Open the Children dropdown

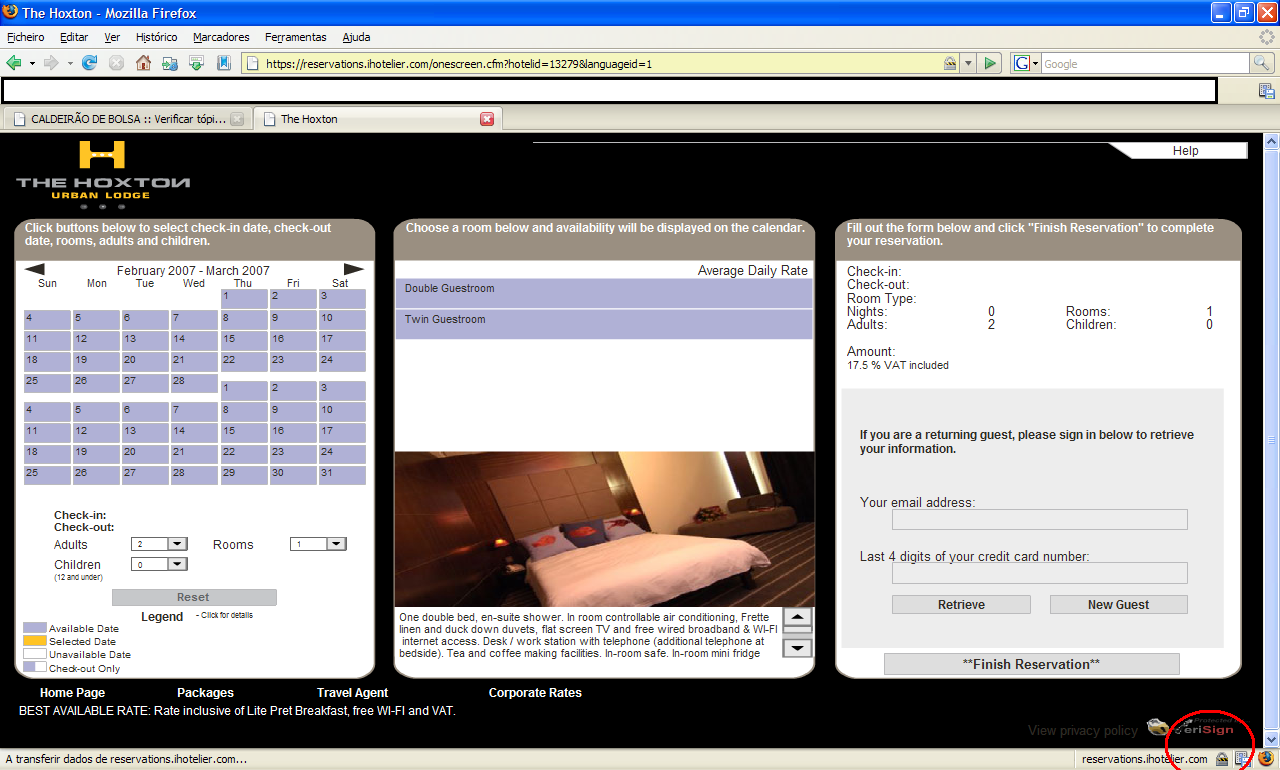[x=159, y=564]
